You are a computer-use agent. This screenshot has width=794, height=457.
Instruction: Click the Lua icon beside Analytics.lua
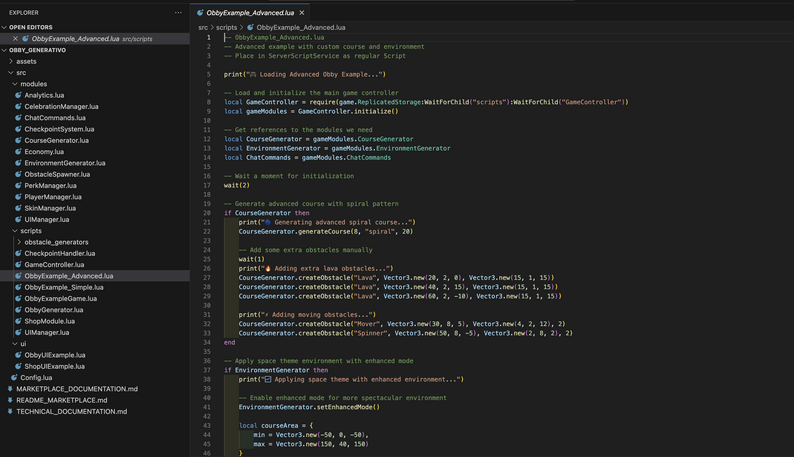[x=18, y=95]
